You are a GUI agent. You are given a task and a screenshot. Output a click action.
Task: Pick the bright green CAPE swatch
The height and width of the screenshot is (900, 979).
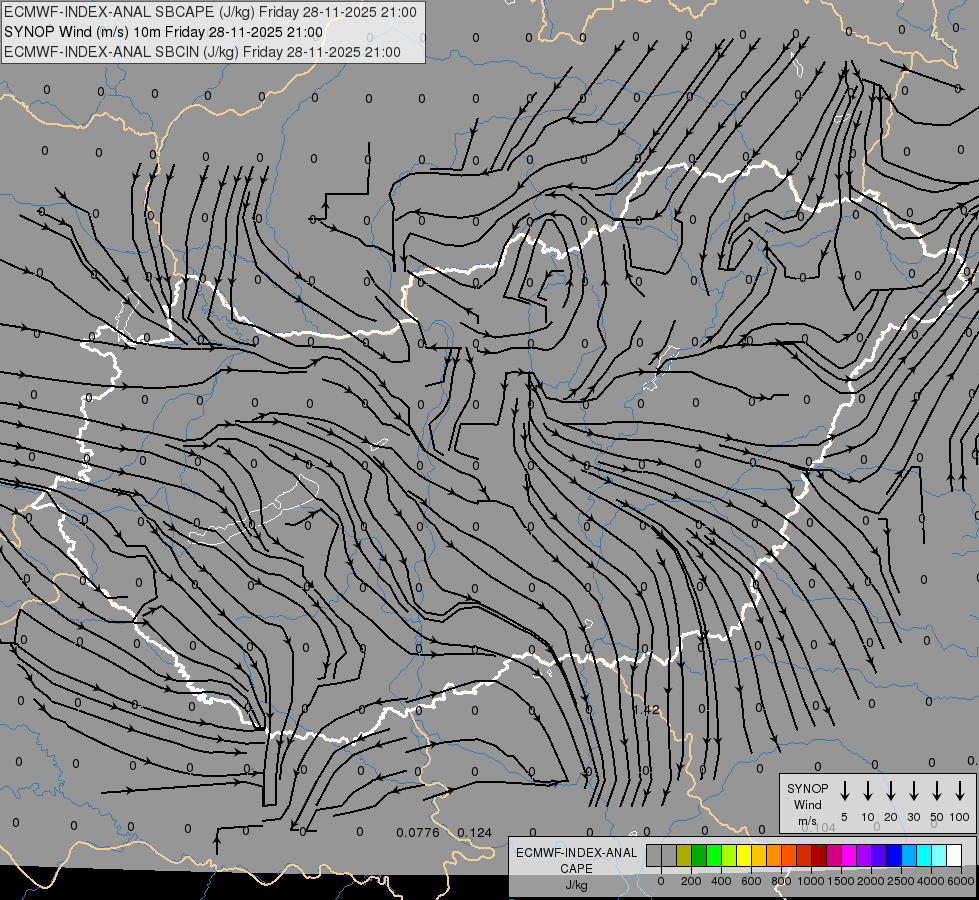(714, 855)
